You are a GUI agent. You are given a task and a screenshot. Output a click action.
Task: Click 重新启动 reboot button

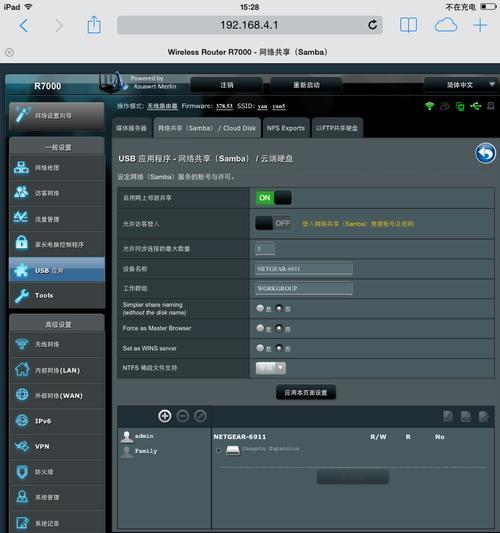[306, 85]
